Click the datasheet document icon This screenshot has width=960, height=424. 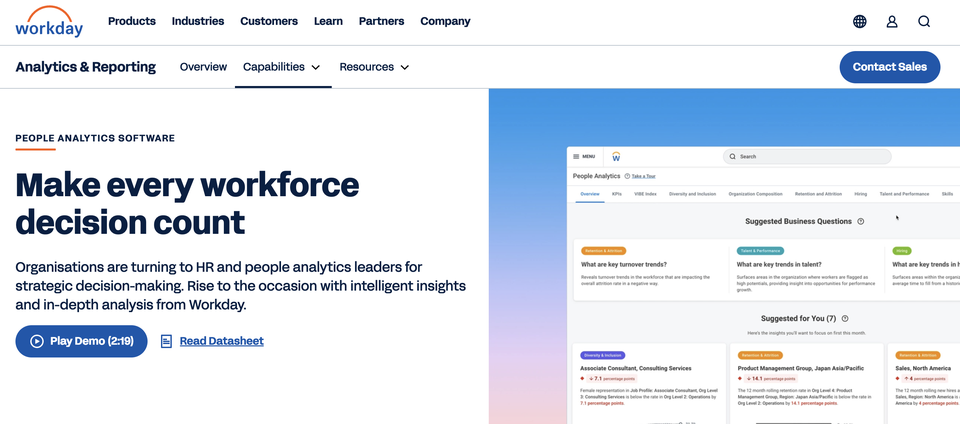coord(166,341)
